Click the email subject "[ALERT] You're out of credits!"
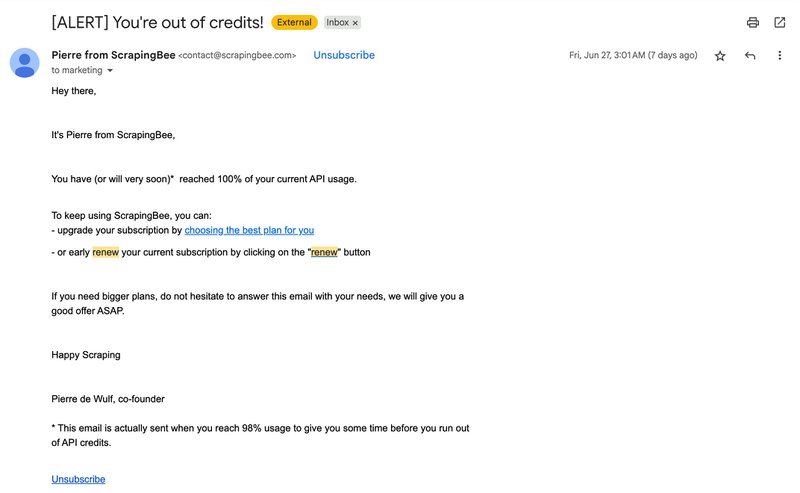The image size is (800, 493). click(x=157, y=22)
